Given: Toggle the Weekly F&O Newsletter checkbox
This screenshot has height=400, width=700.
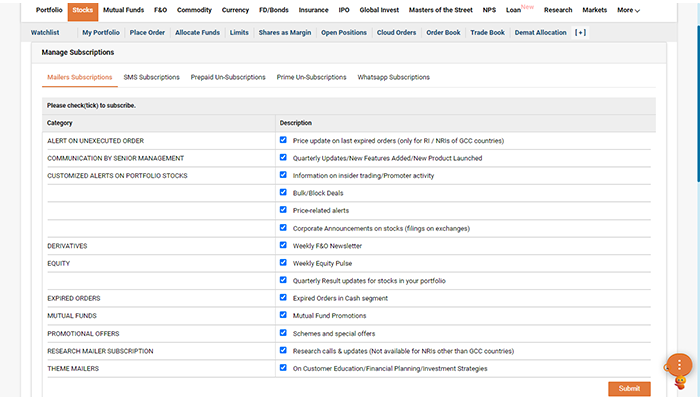Looking at the screenshot, I should click(x=284, y=245).
